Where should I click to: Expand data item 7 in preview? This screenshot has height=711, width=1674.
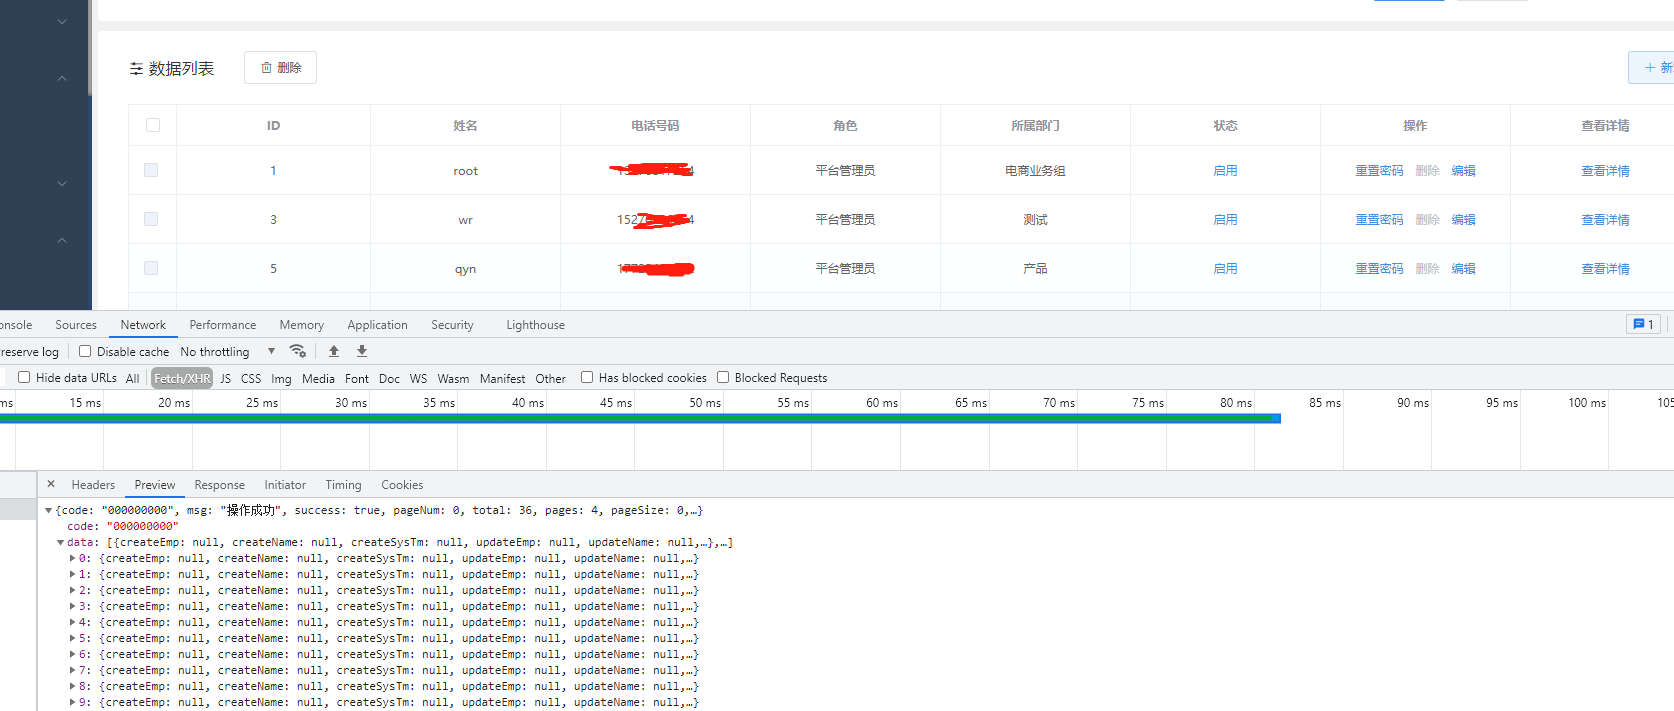[72, 670]
